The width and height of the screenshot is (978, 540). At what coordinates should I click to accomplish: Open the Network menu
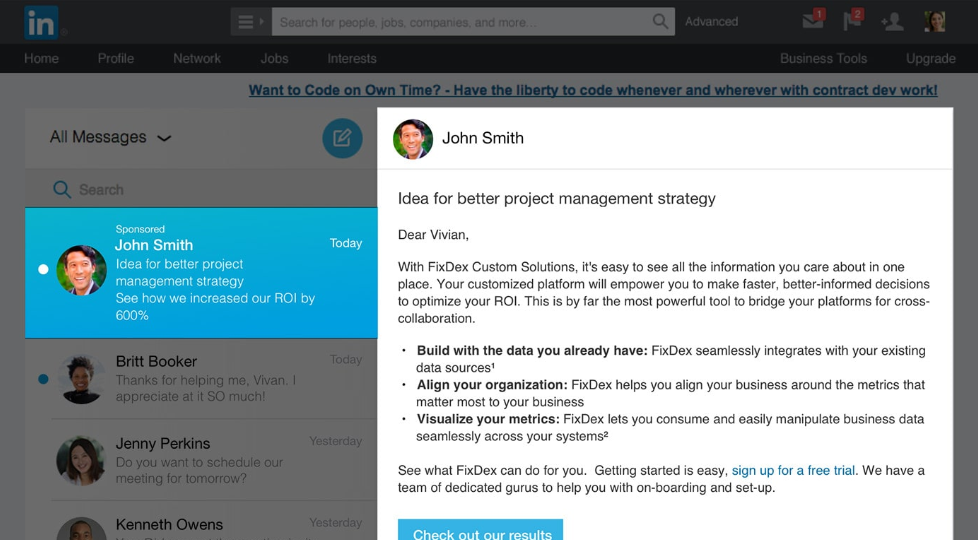[197, 59]
